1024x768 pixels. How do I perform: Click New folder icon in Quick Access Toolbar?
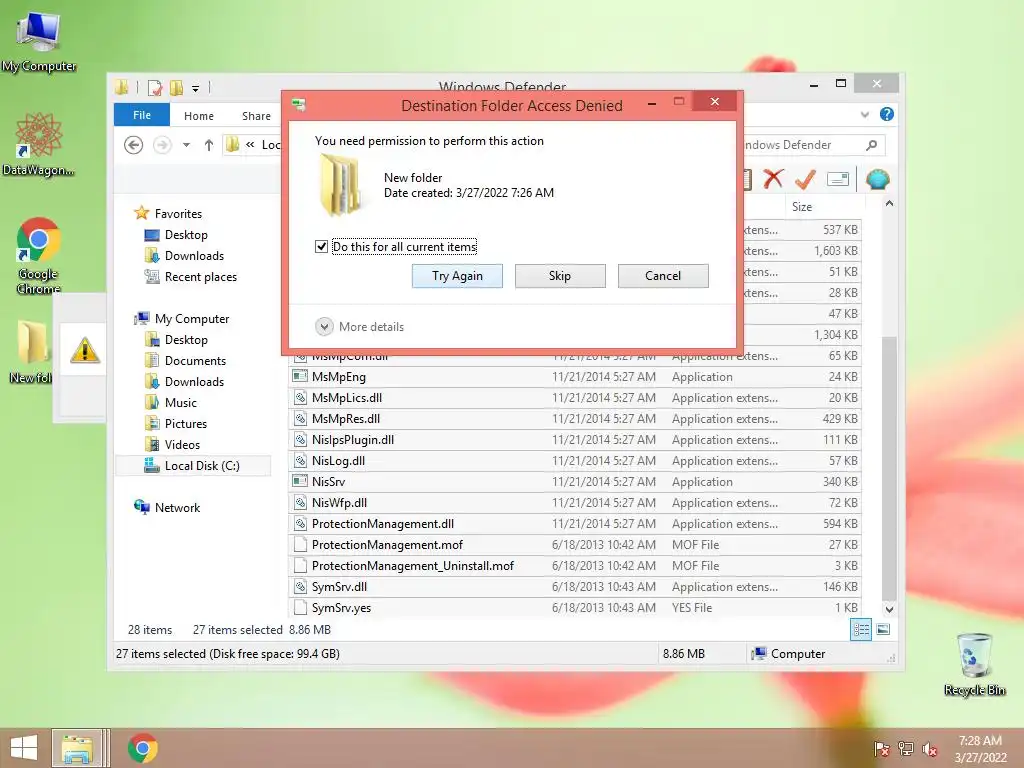176,88
